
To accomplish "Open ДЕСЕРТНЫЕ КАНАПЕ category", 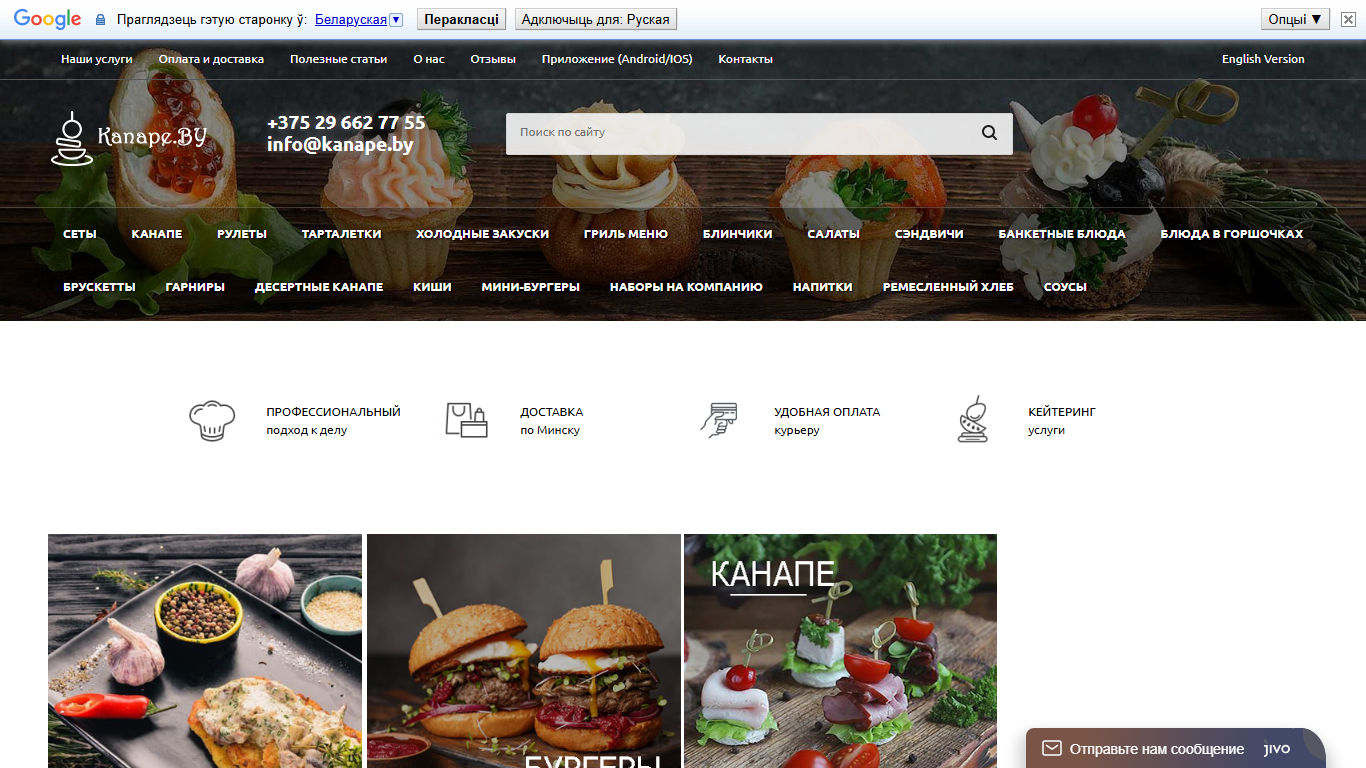I will [319, 287].
